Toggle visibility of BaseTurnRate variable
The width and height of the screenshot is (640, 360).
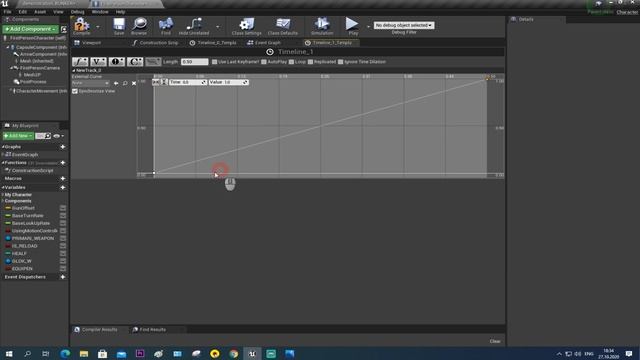click(63, 216)
